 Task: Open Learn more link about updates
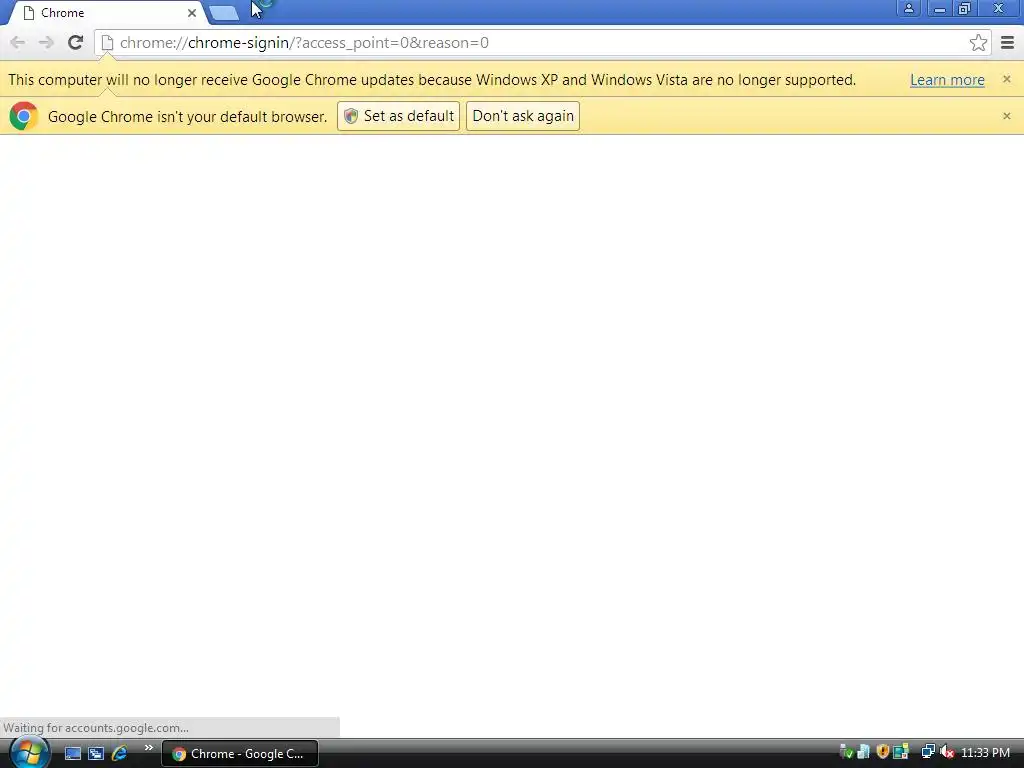pyautogui.click(x=947, y=80)
